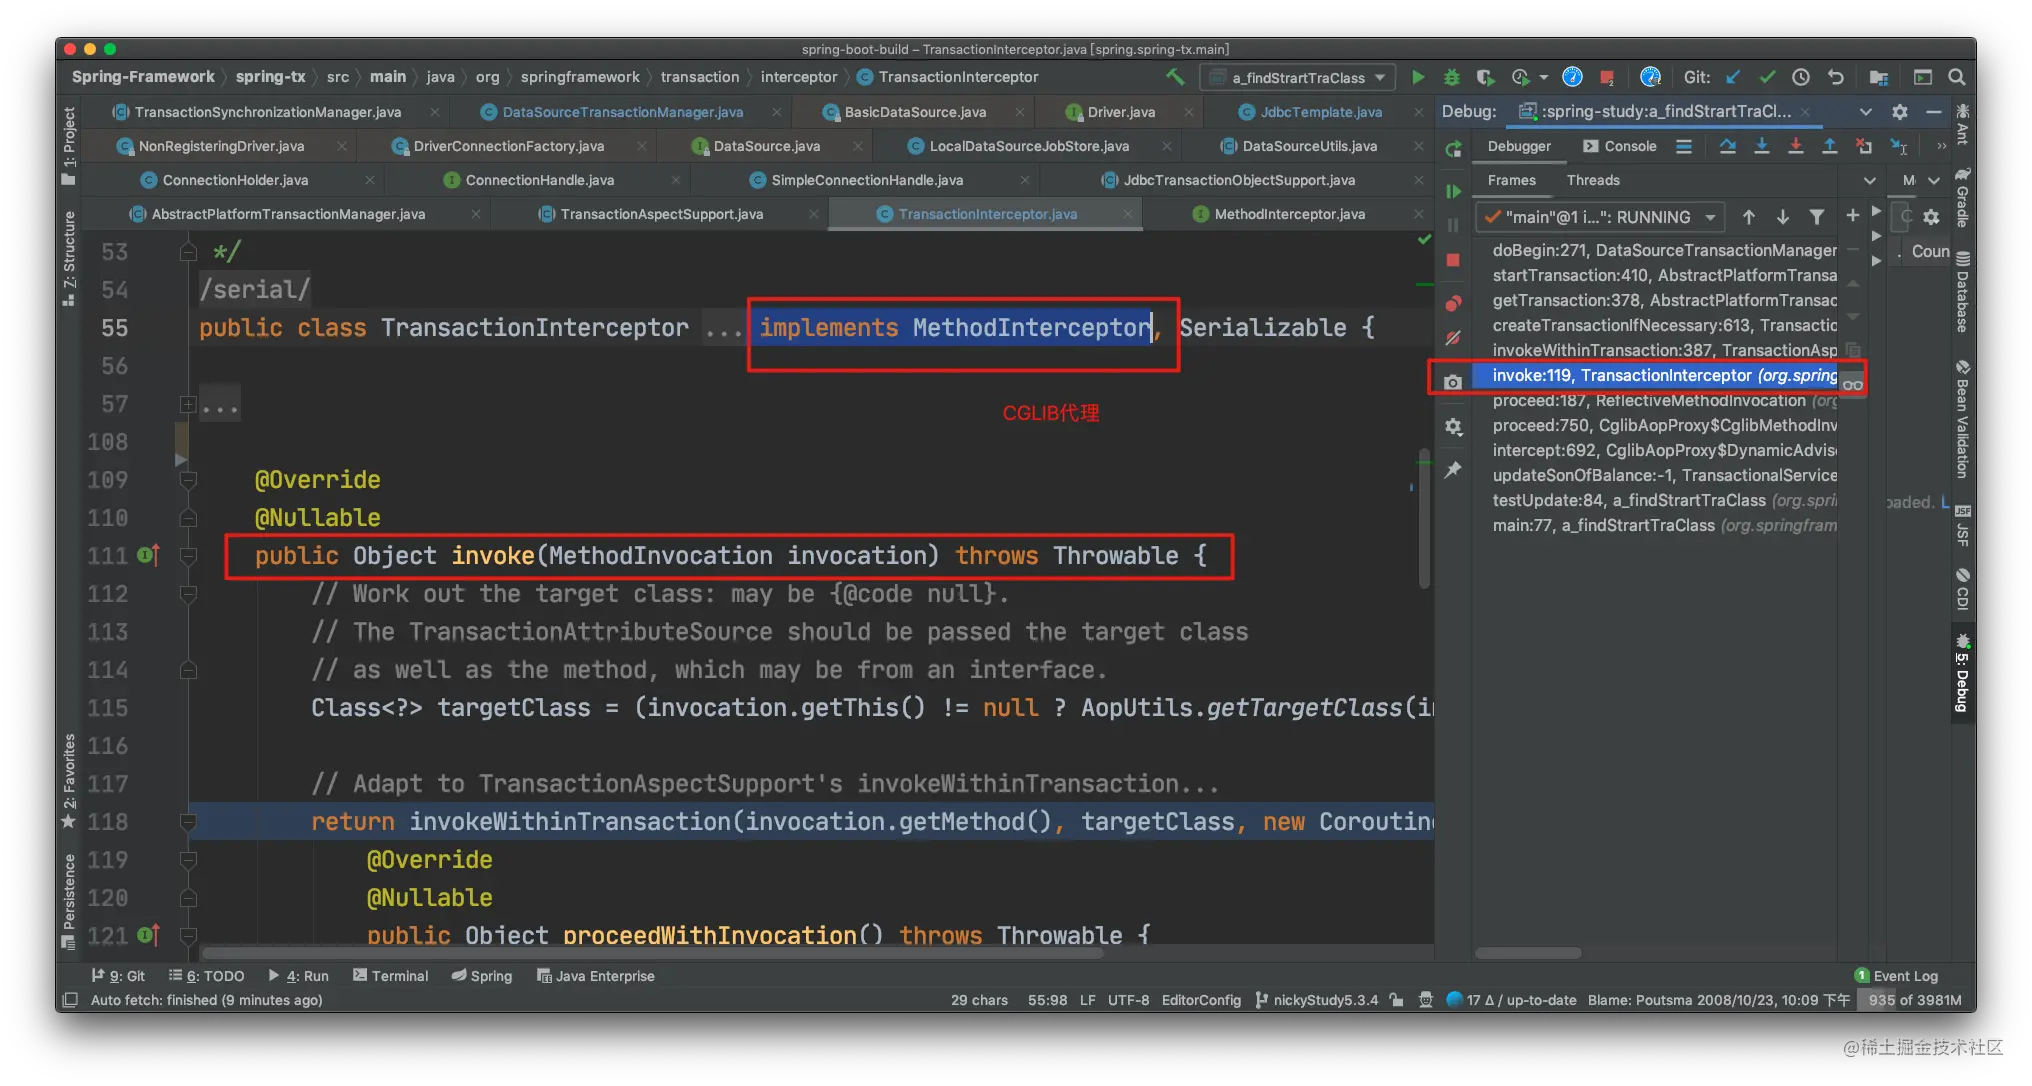This screenshot has height=1086, width=2032.
Task: Resume program in the debug sidebar
Action: point(1453,191)
